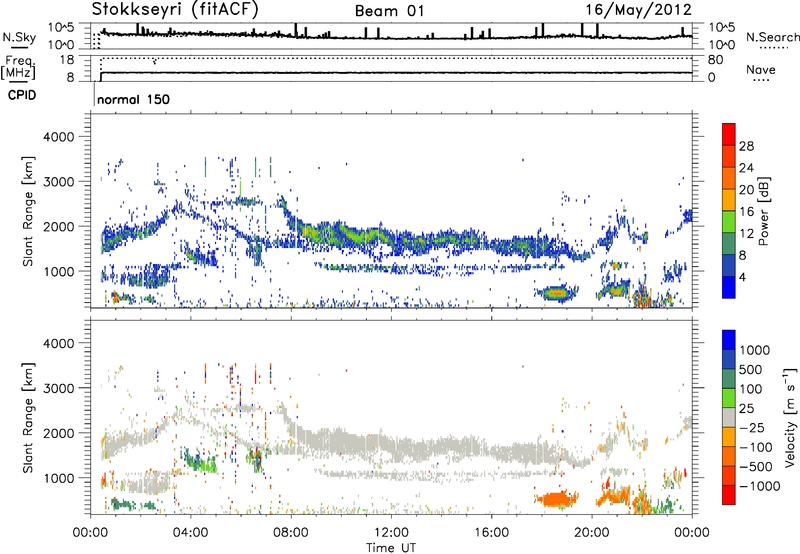This screenshot has height=554, width=800.
Task: Click the 'Beam 01' label
Action: click(x=389, y=11)
